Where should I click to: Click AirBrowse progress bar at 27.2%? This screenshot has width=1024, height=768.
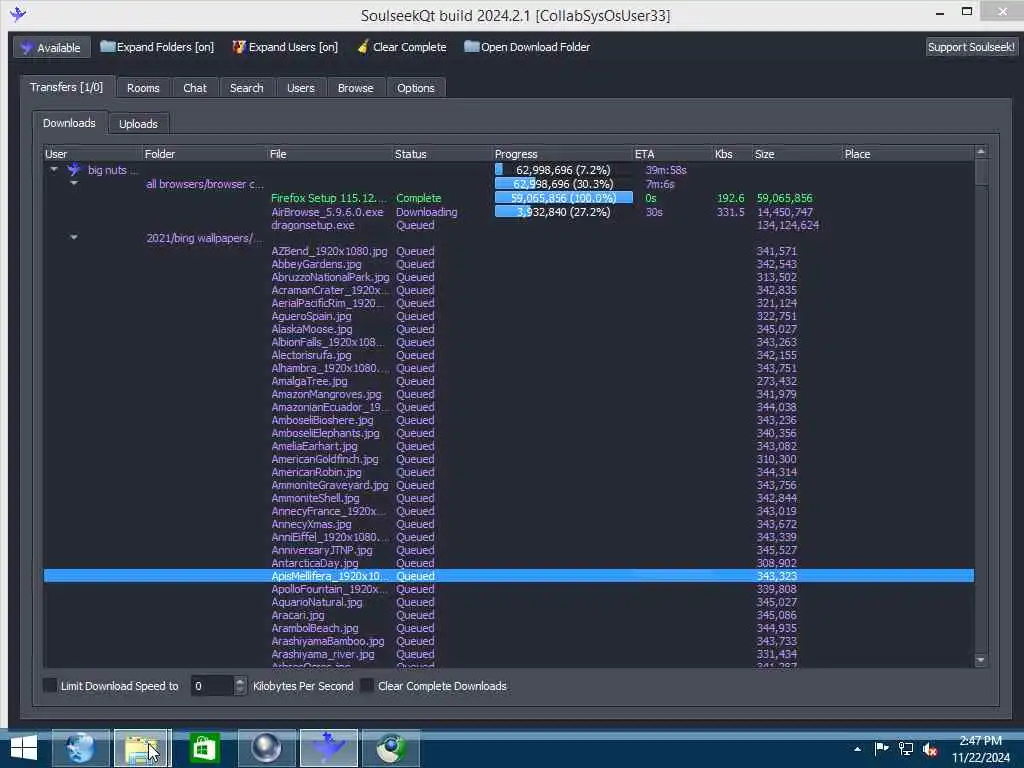[x=564, y=212]
